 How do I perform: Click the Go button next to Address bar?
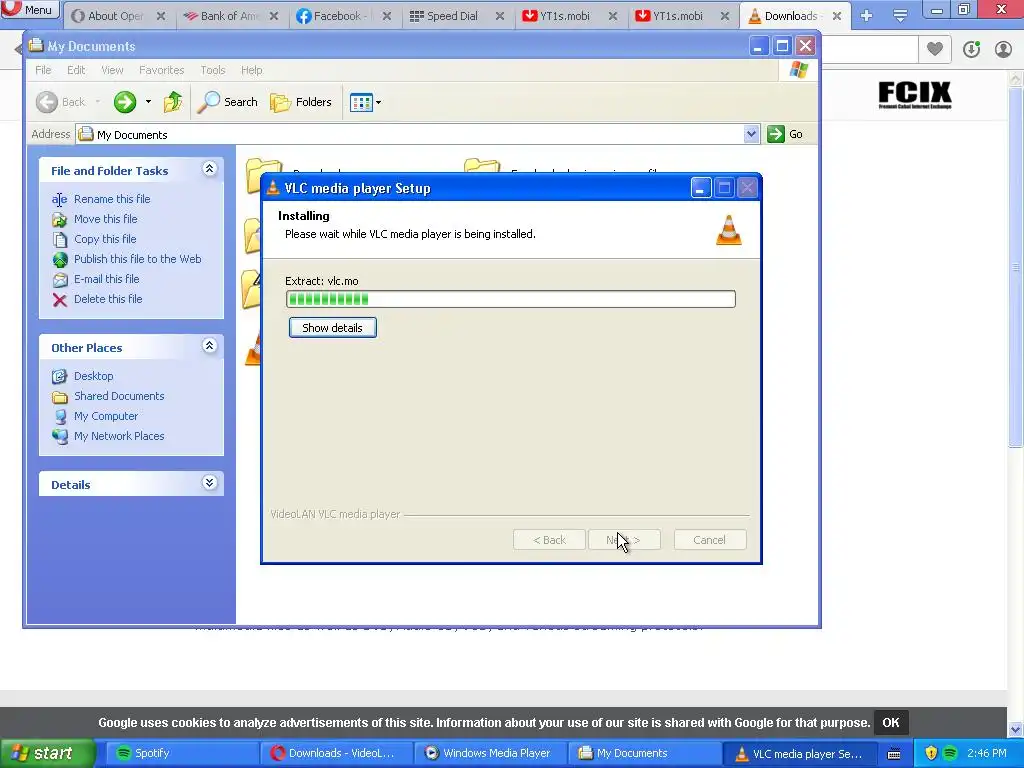pos(785,134)
